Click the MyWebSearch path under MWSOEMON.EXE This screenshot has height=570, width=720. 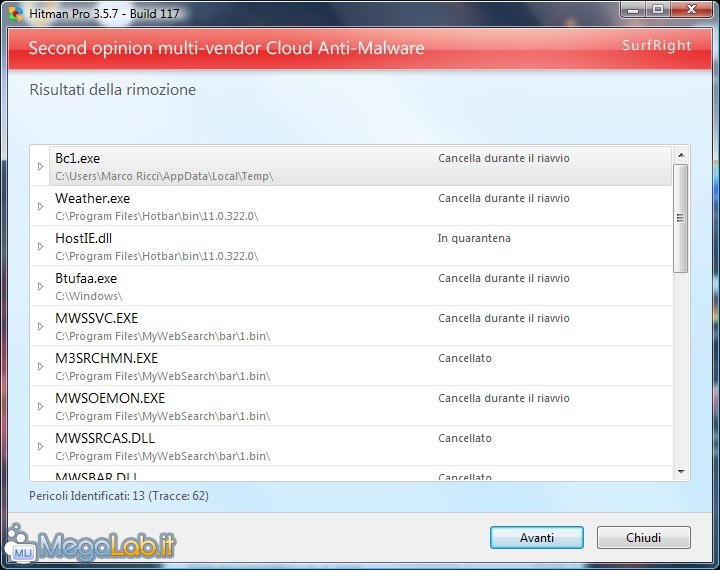pos(163,416)
